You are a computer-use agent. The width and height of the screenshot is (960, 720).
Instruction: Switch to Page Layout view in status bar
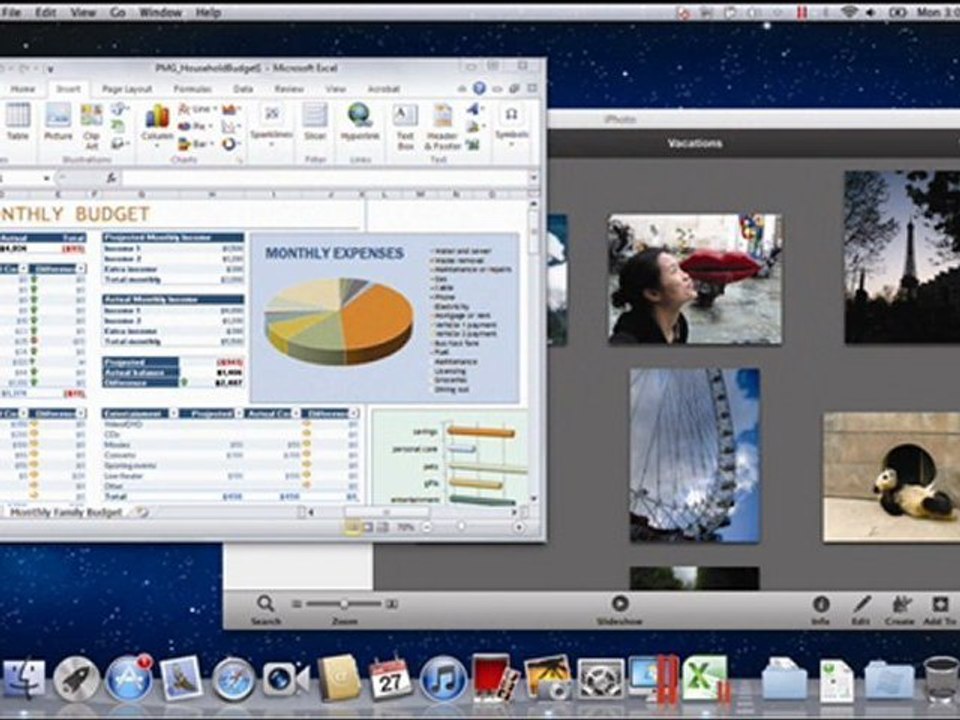tap(367, 527)
